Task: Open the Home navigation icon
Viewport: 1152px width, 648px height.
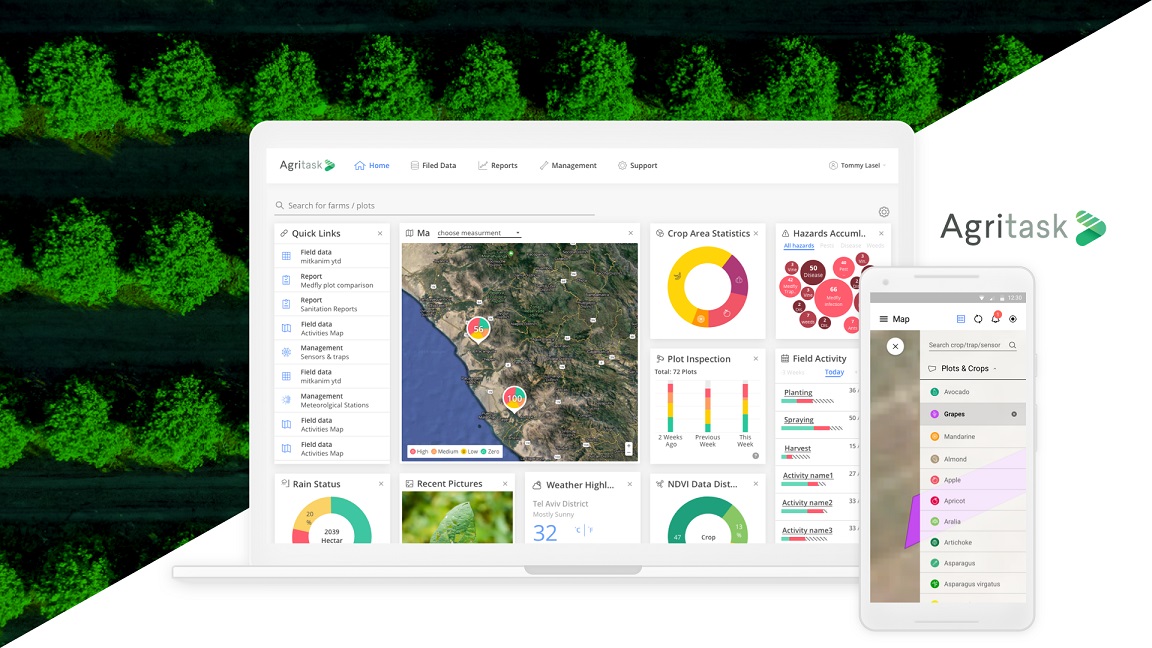Action: pyautogui.click(x=360, y=165)
